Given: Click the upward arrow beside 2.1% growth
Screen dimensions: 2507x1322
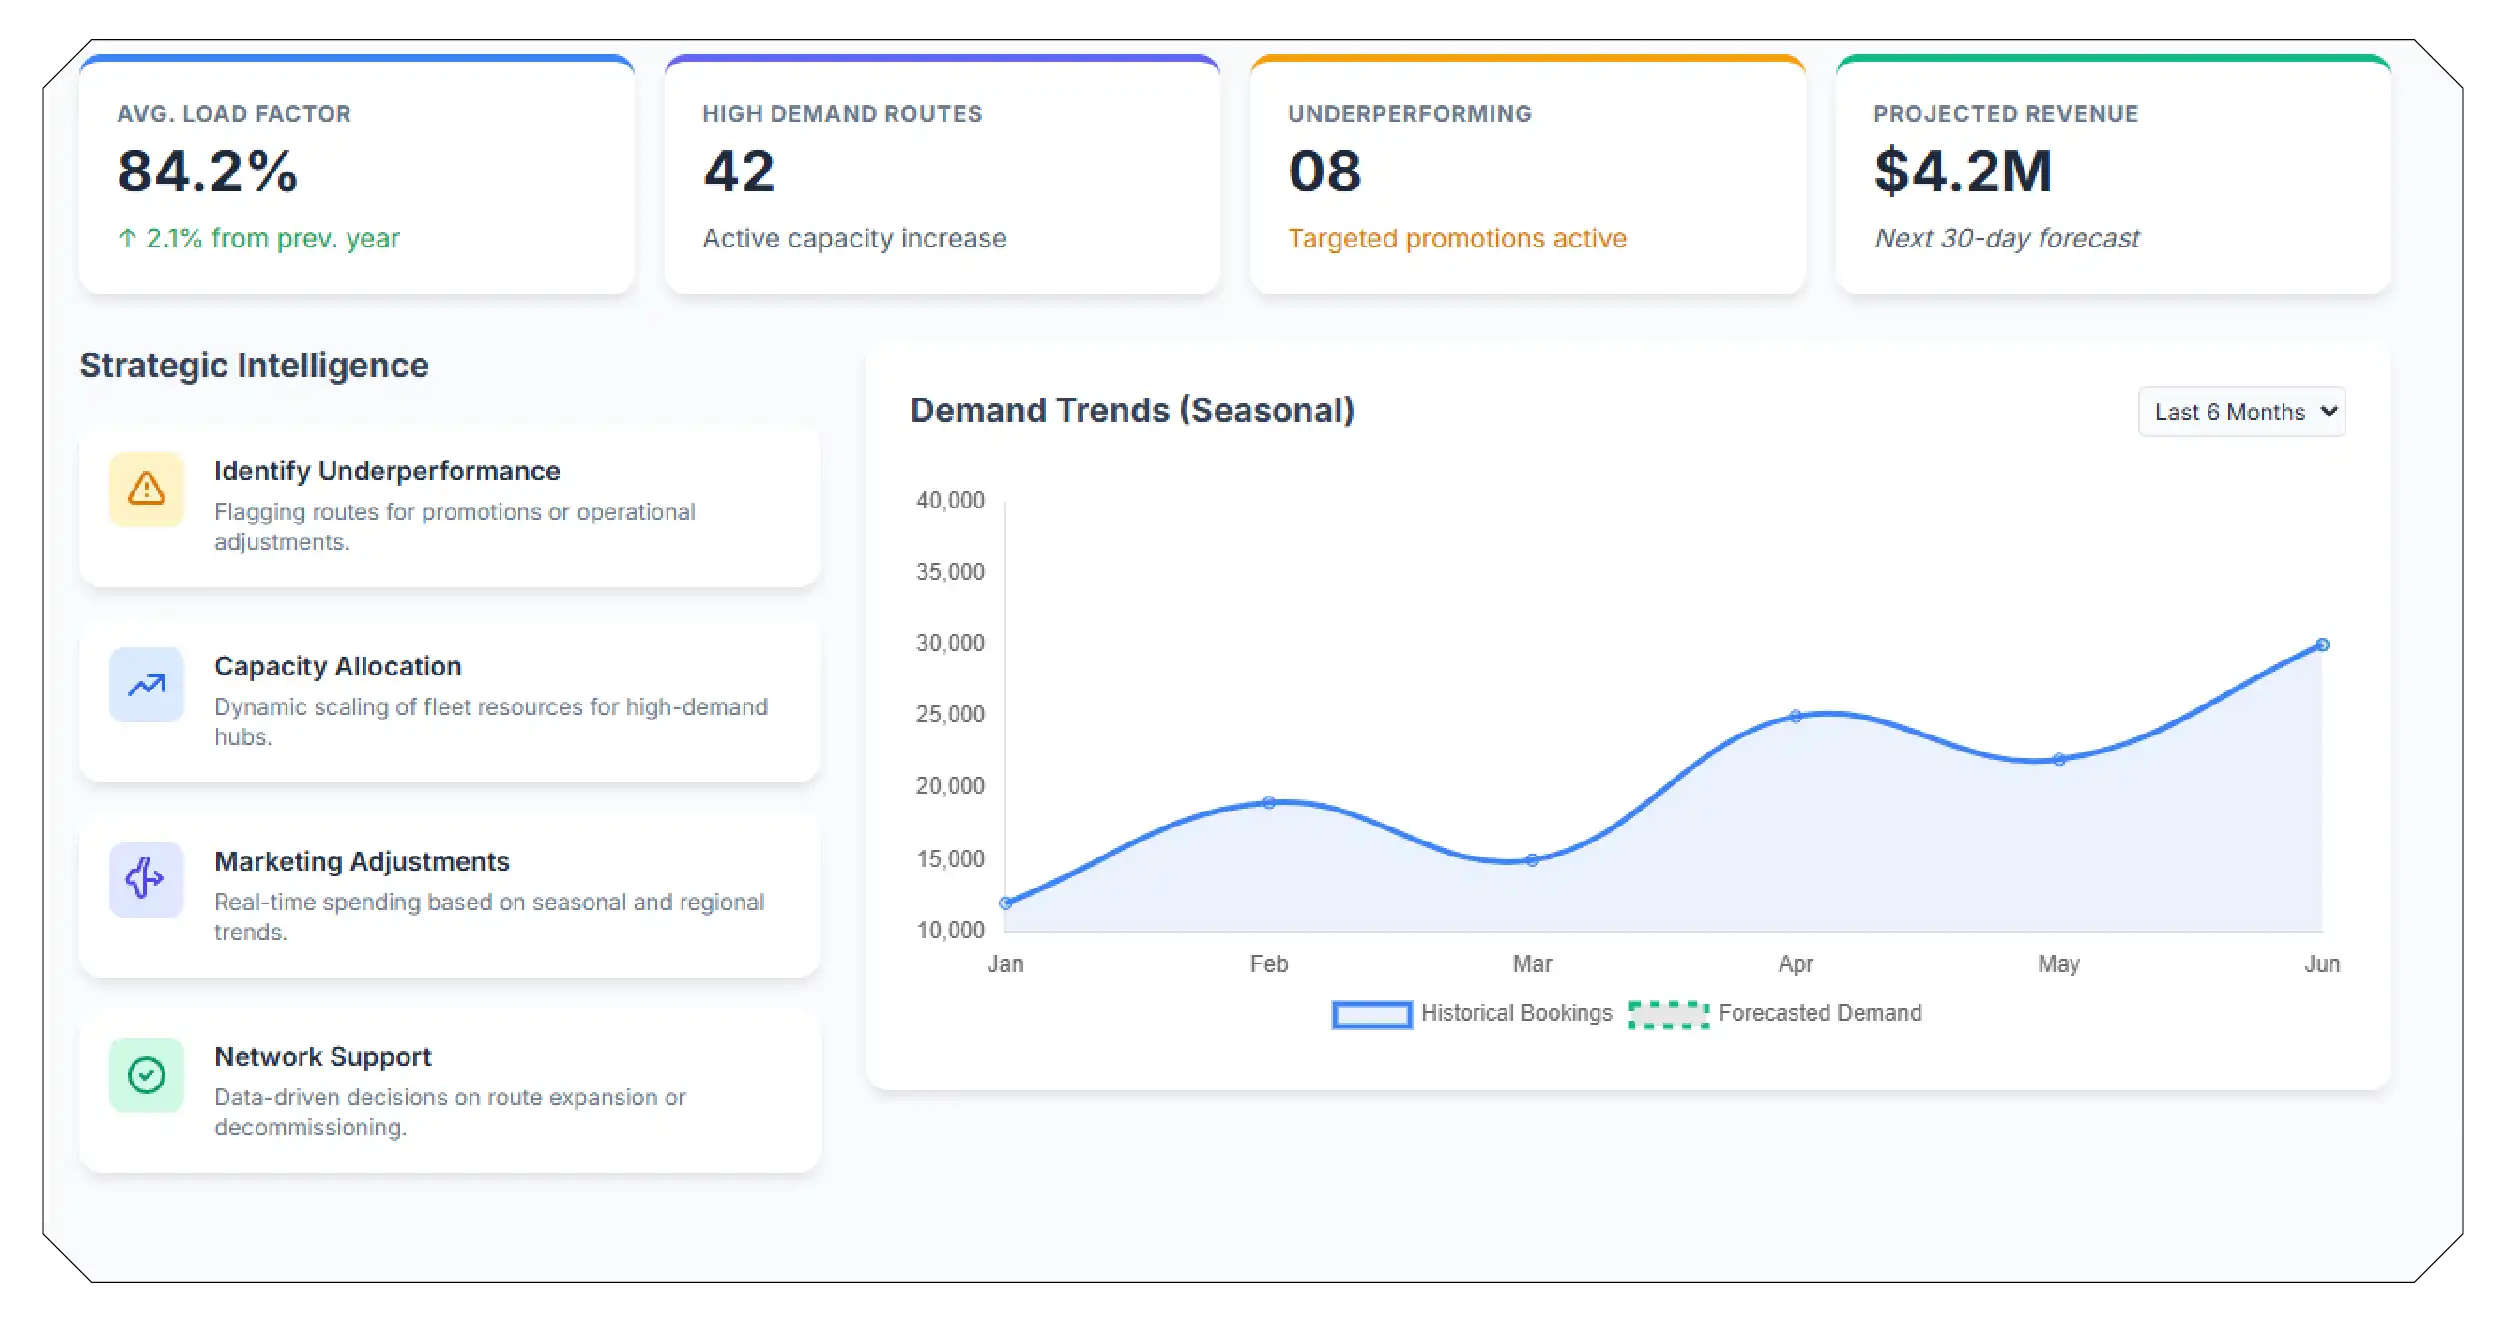Looking at the screenshot, I should 127,238.
